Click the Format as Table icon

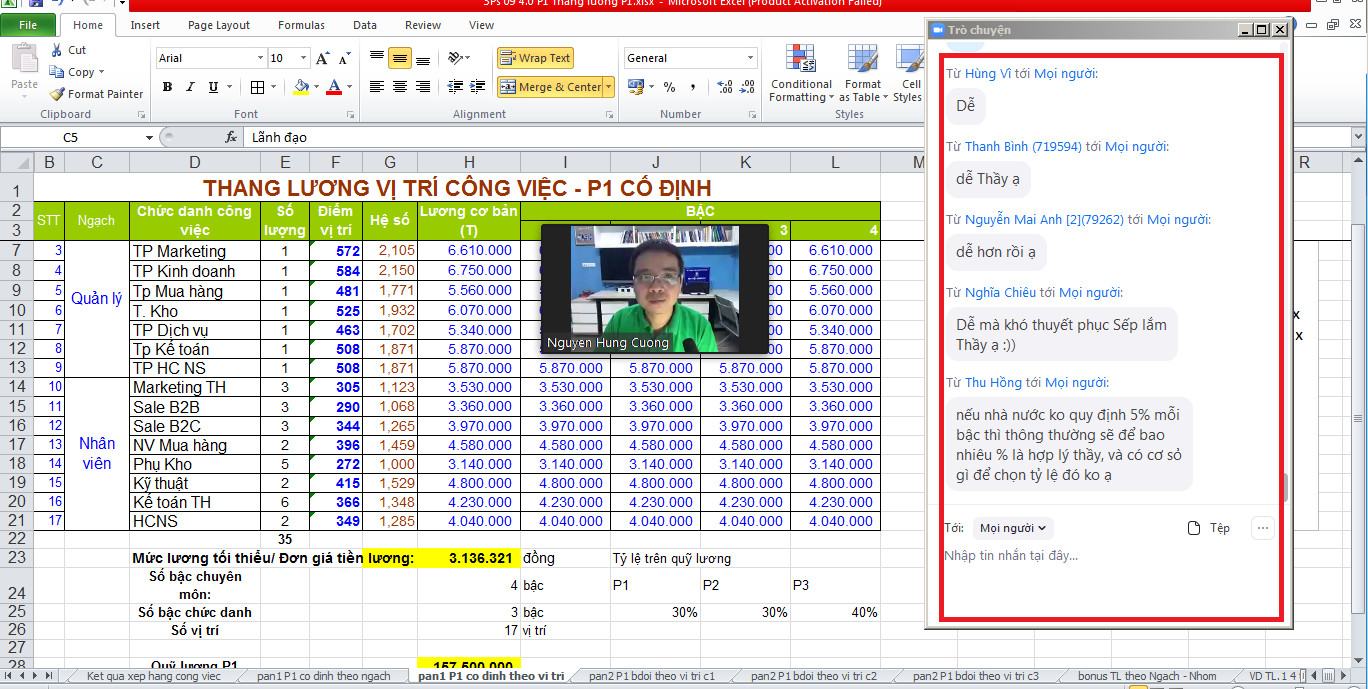(x=862, y=59)
